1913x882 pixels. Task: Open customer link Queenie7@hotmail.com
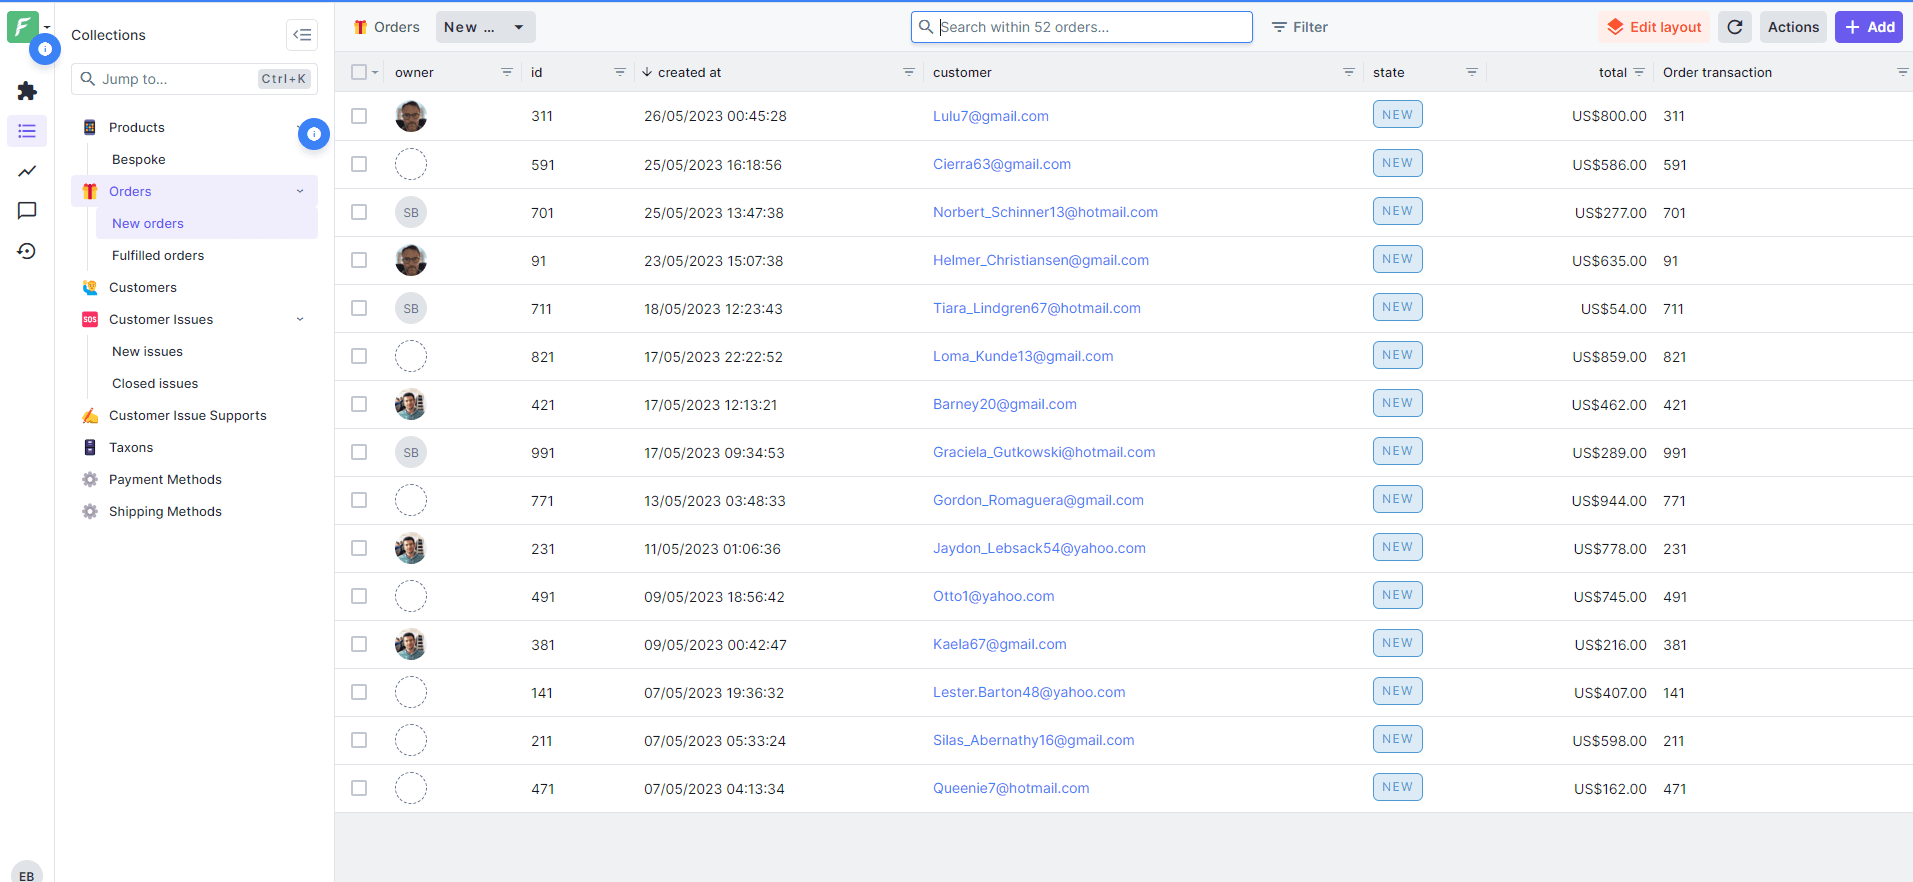(1011, 788)
